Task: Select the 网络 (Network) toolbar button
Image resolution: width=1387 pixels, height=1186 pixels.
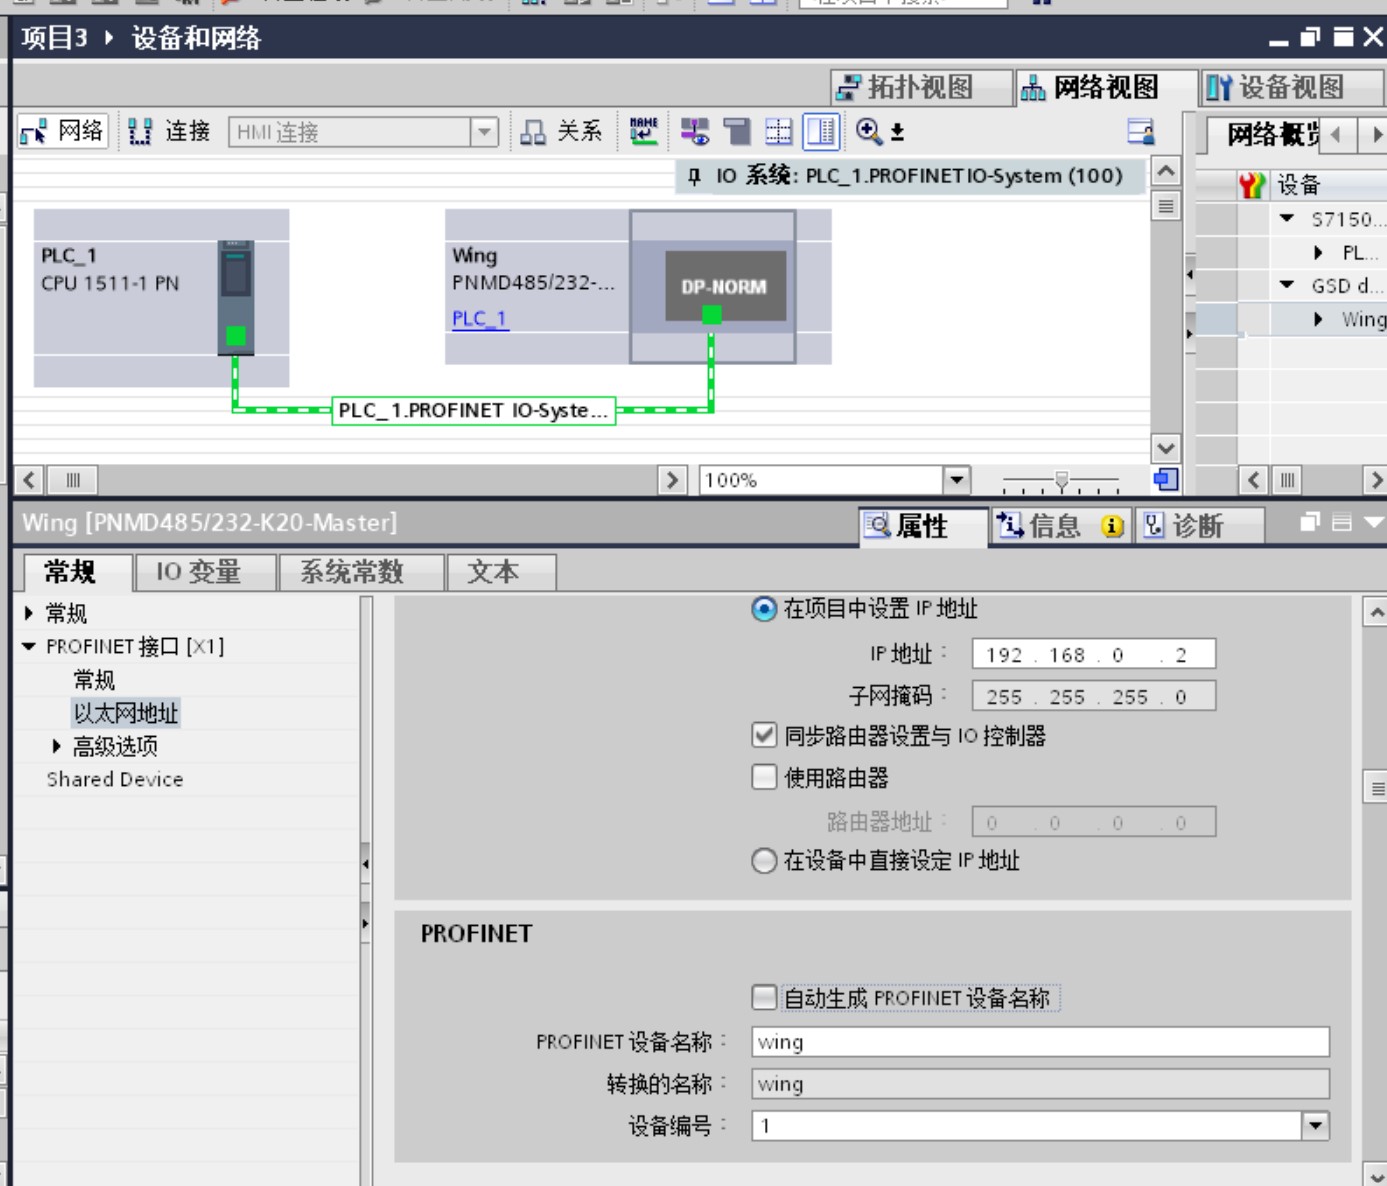Action: pyautogui.click(x=62, y=131)
